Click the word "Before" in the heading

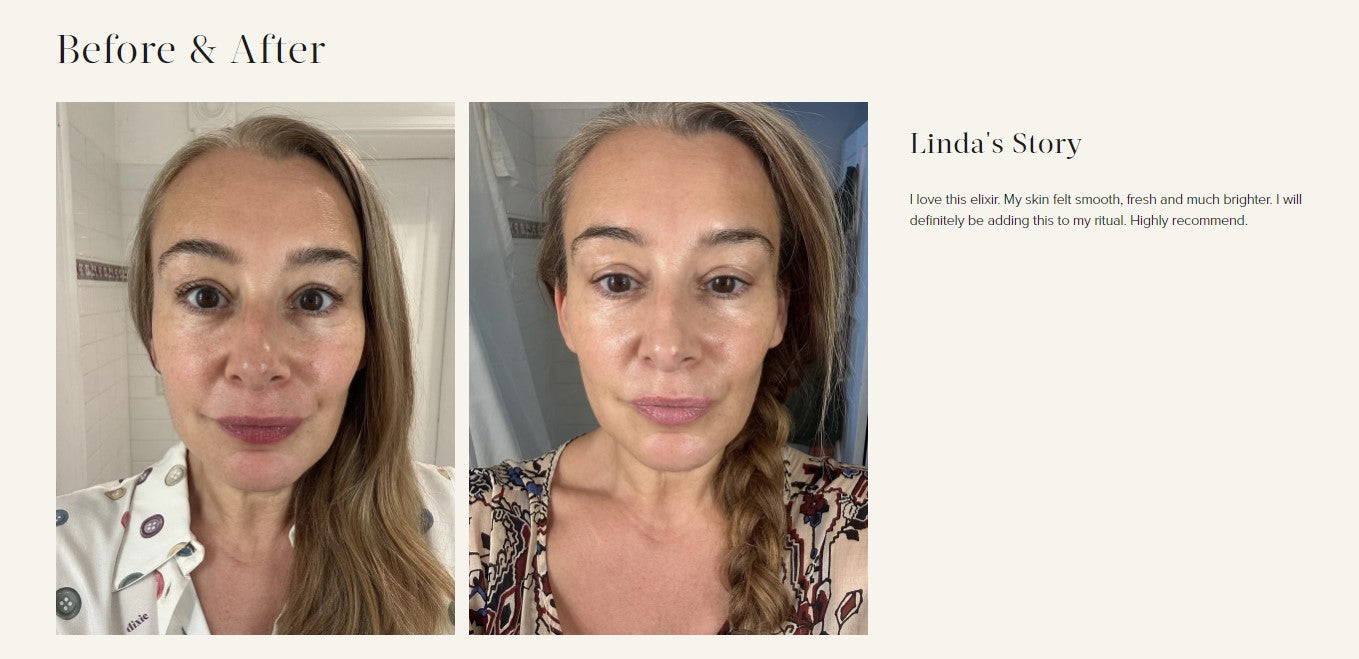[117, 50]
